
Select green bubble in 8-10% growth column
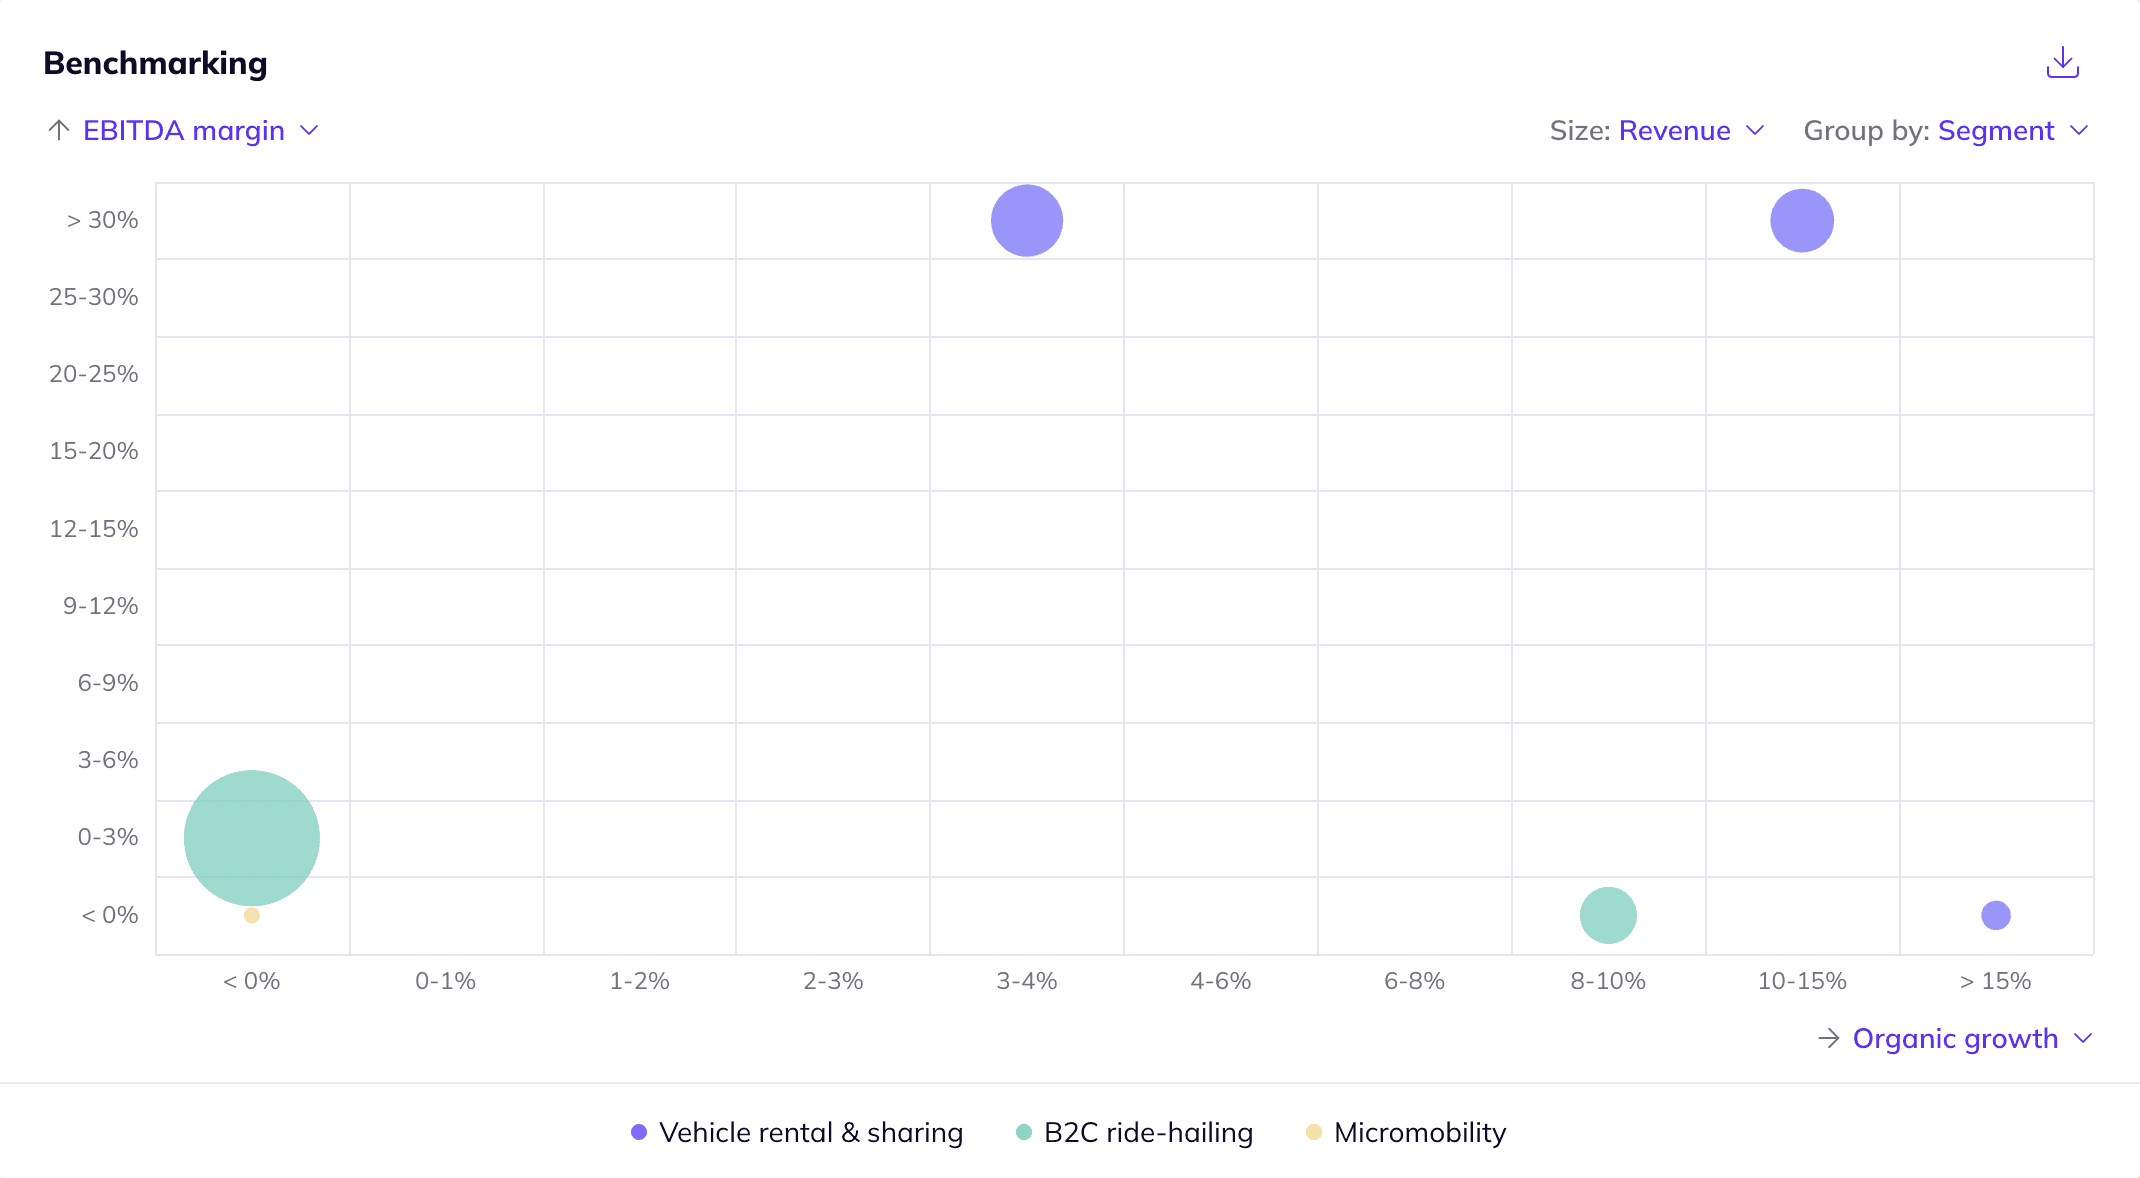(1608, 915)
